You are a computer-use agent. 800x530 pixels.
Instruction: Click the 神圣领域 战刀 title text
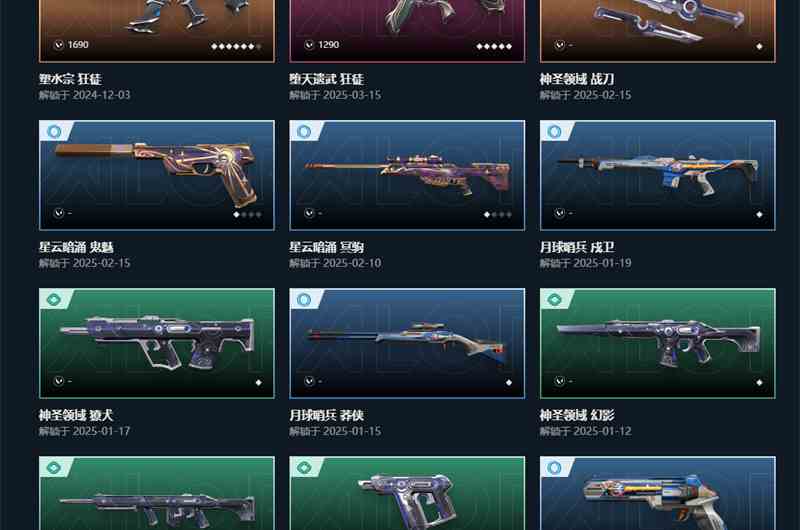click(577, 79)
